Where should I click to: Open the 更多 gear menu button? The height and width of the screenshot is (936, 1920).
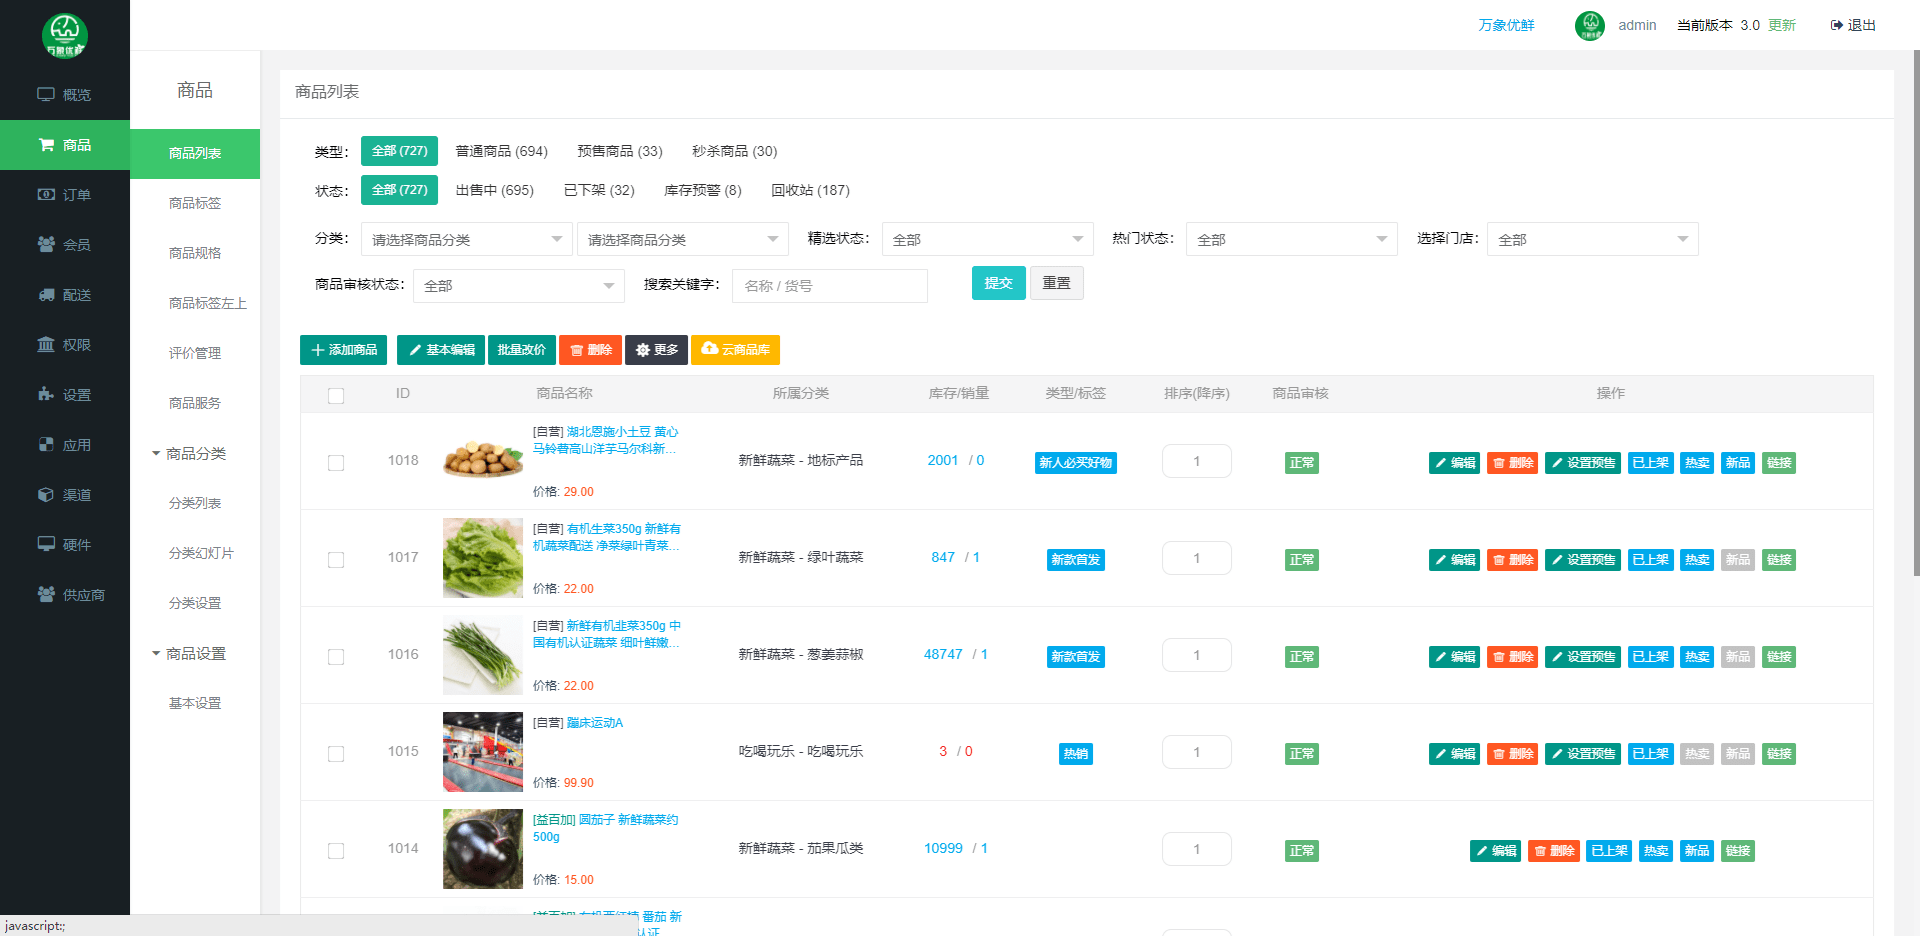(656, 350)
